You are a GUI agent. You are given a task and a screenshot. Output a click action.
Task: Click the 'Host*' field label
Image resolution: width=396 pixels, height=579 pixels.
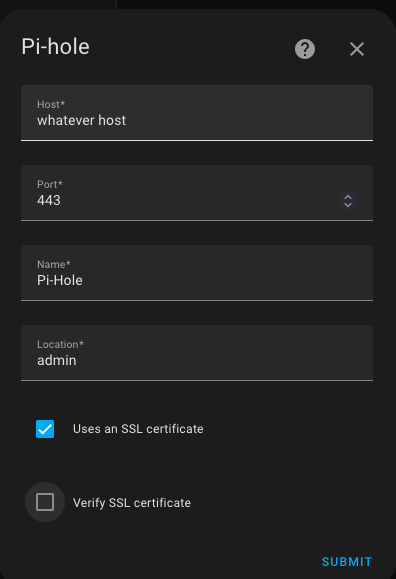[x=51, y=105]
